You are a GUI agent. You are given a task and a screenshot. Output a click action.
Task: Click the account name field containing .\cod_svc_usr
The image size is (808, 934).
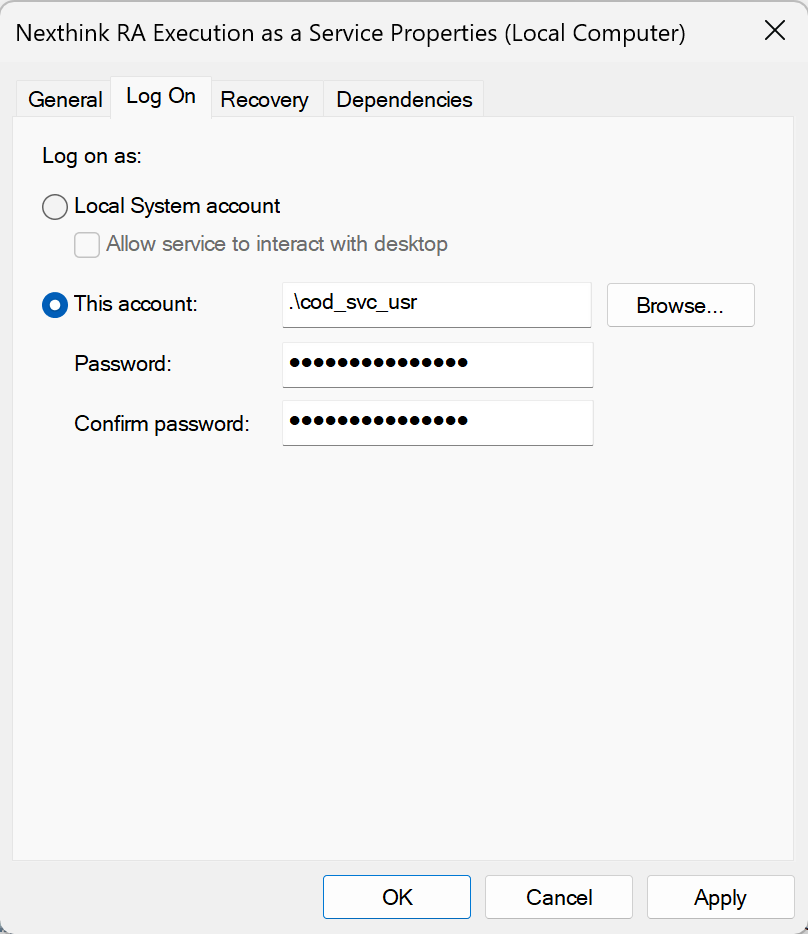coord(437,304)
